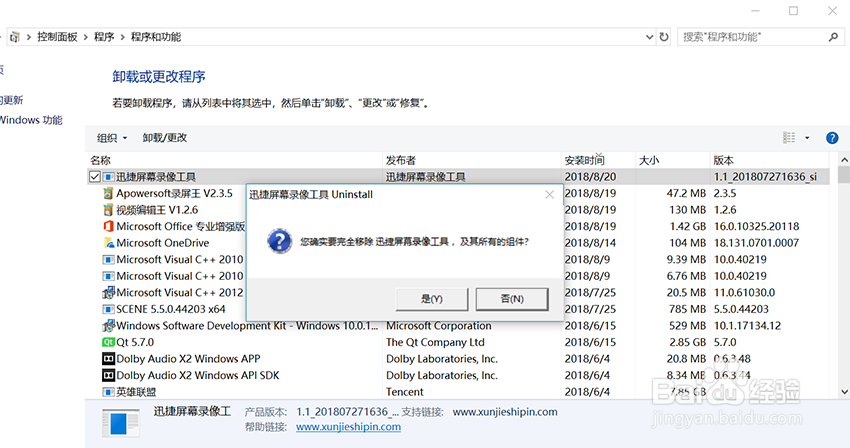Image resolution: width=850 pixels, height=448 pixels.
Task: Click the 程序和功能 breadcrumb
Action: click(x=156, y=37)
